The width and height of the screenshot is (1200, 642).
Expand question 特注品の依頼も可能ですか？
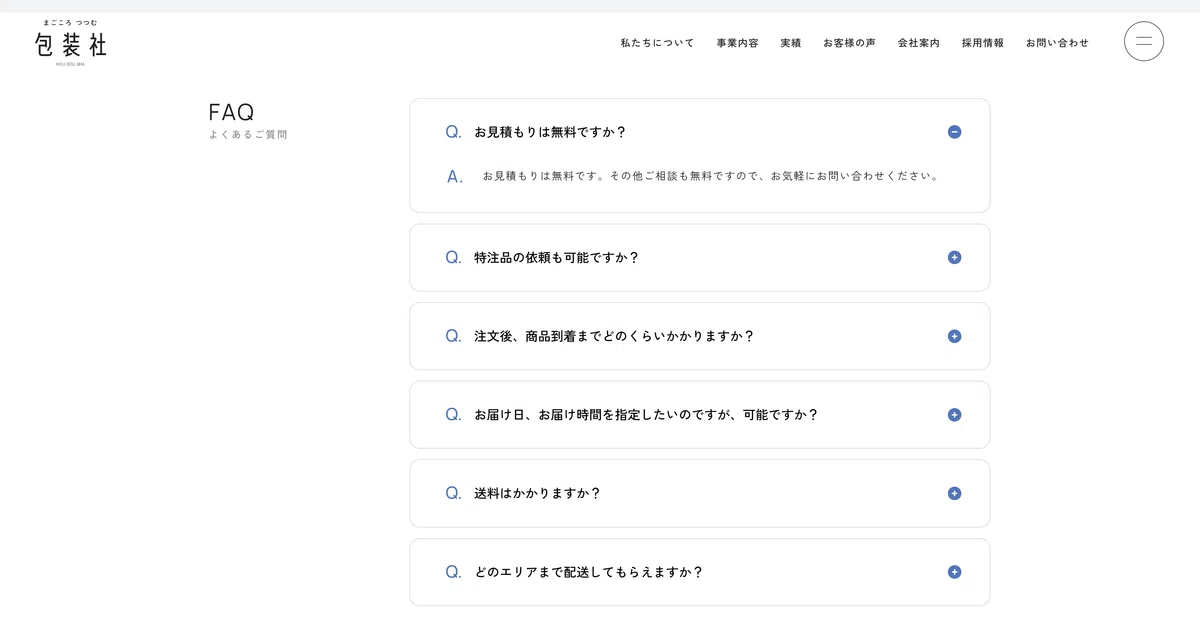click(700, 257)
